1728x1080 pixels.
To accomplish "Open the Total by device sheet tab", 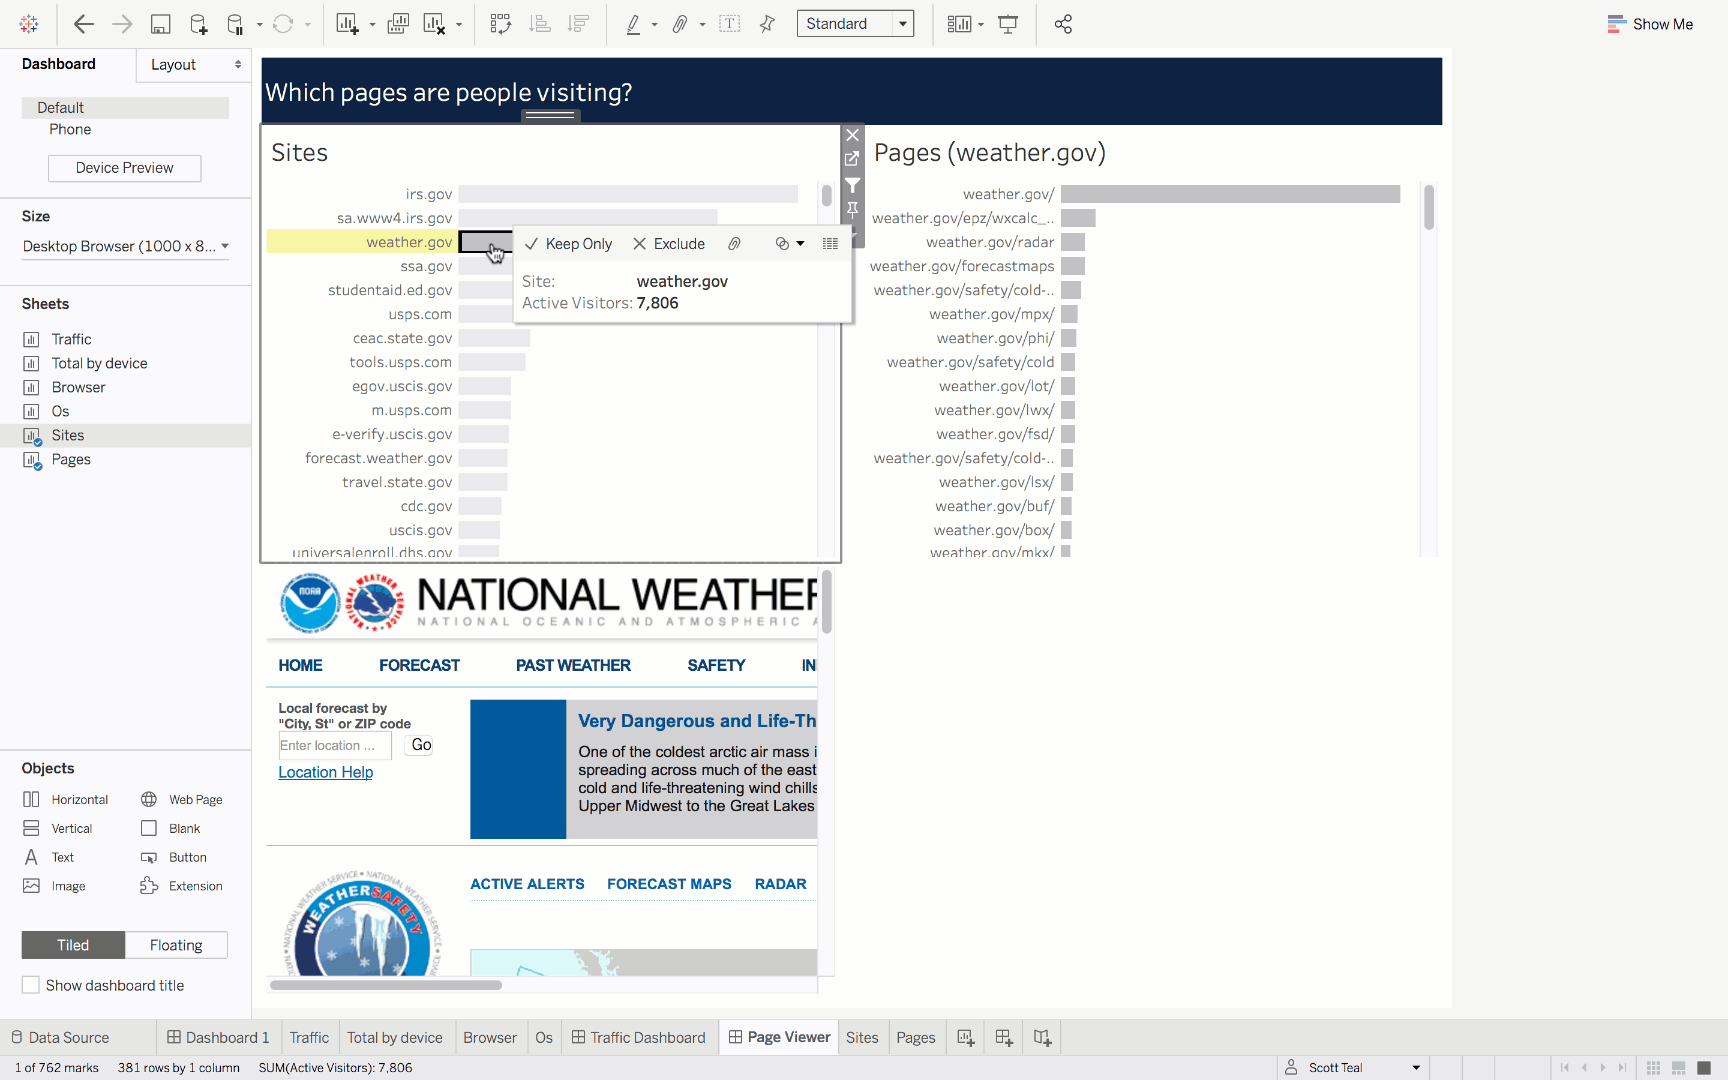I will (x=395, y=1038).
